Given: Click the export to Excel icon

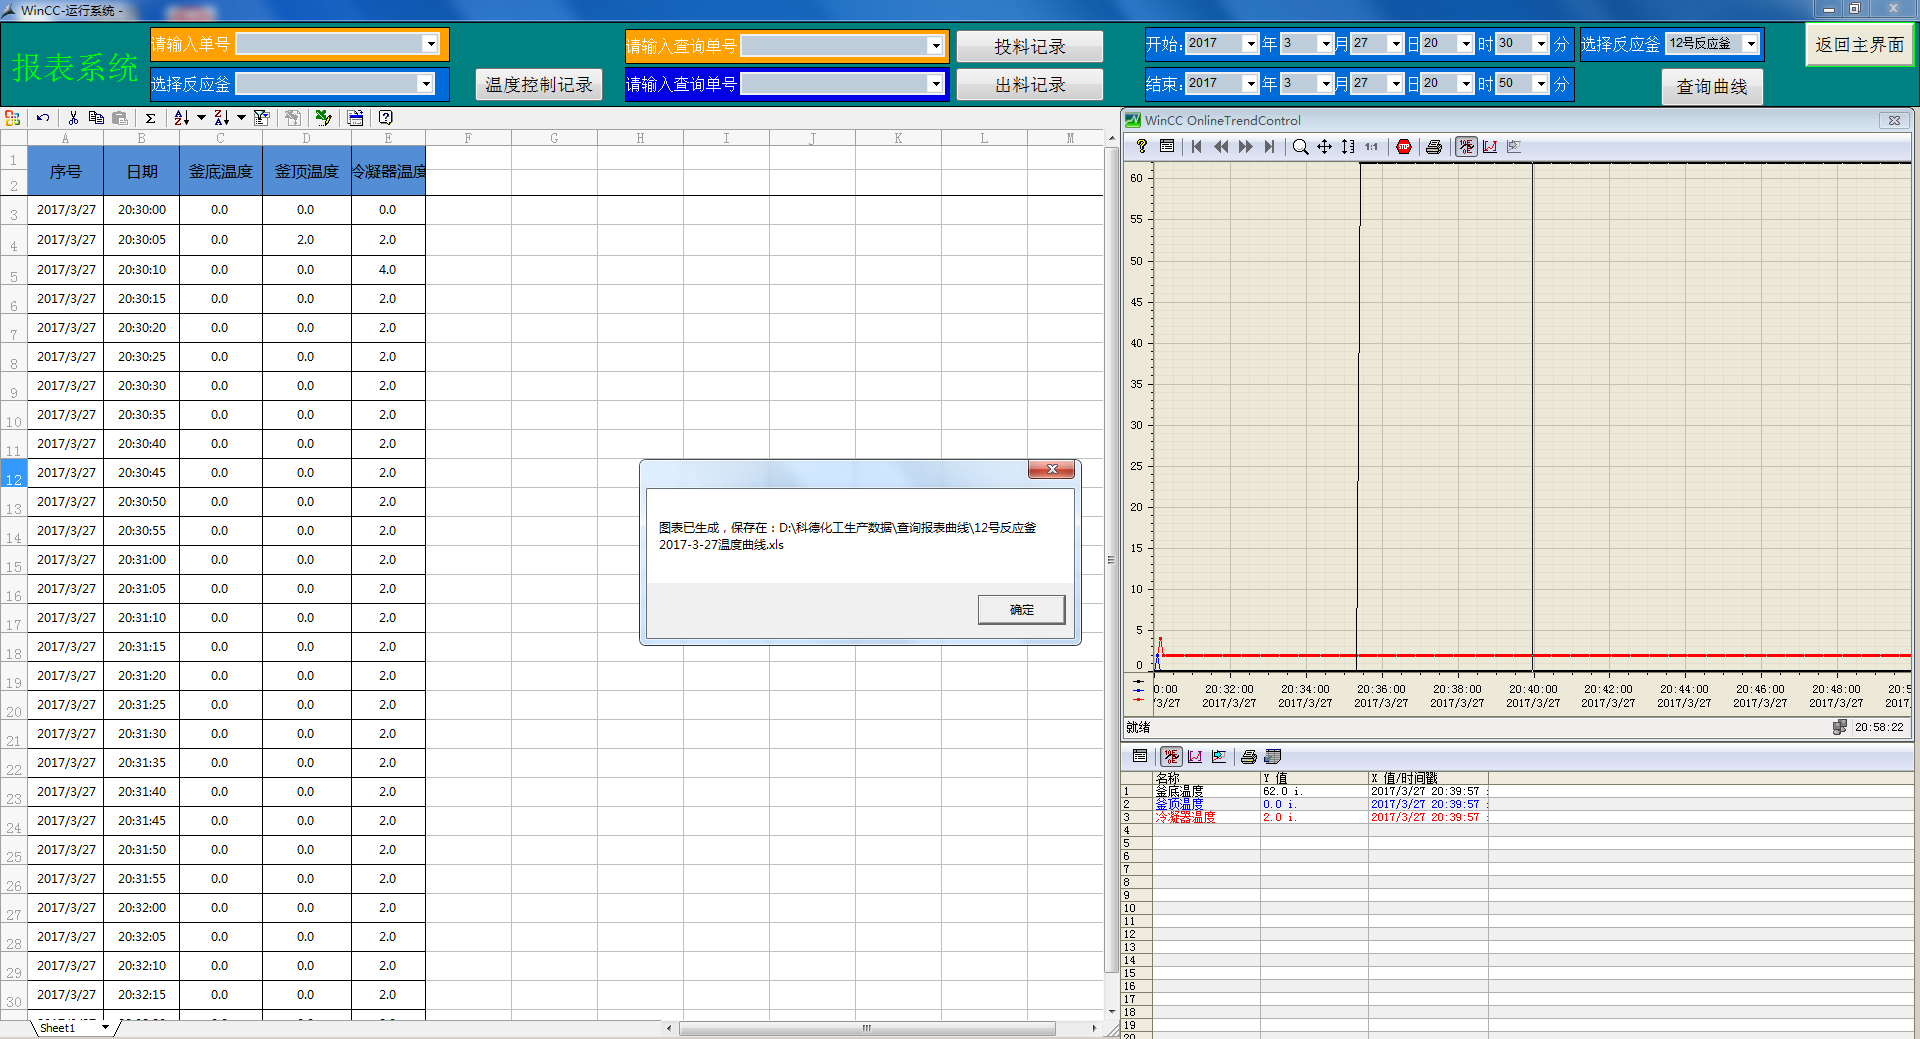Looking at the screenshot, I should tap(323, 118).
